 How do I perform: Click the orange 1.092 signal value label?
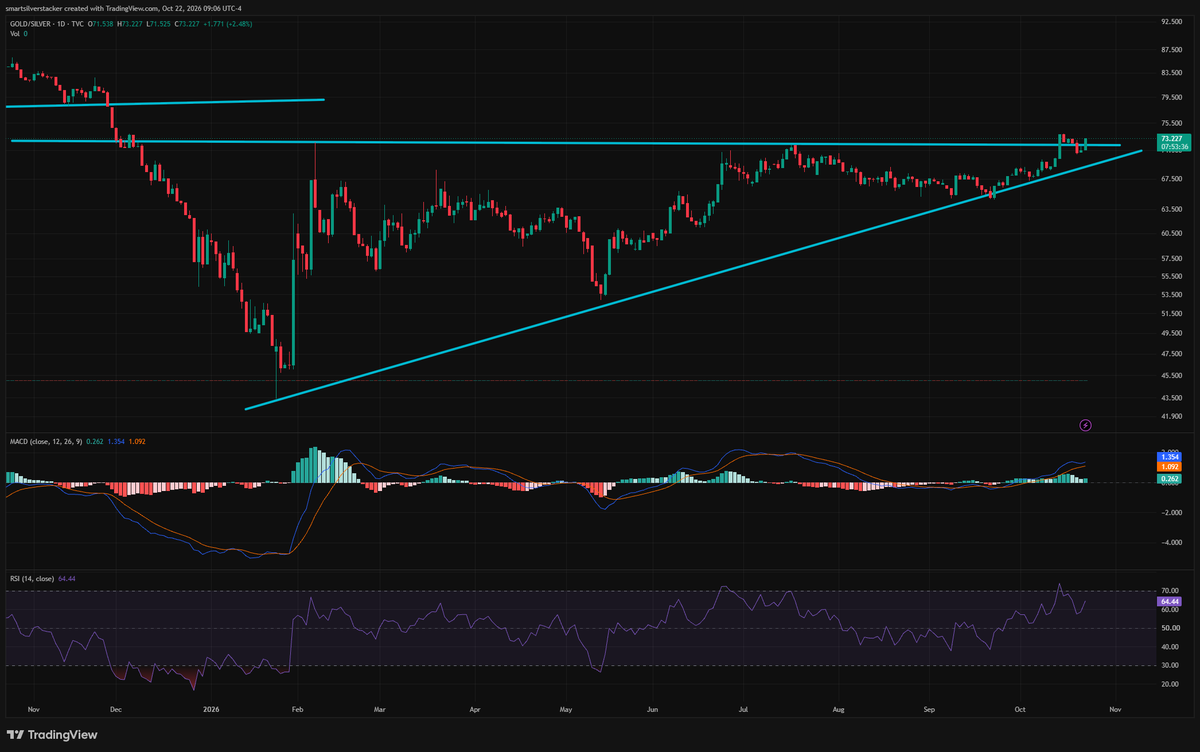(x=1170, y=466)
